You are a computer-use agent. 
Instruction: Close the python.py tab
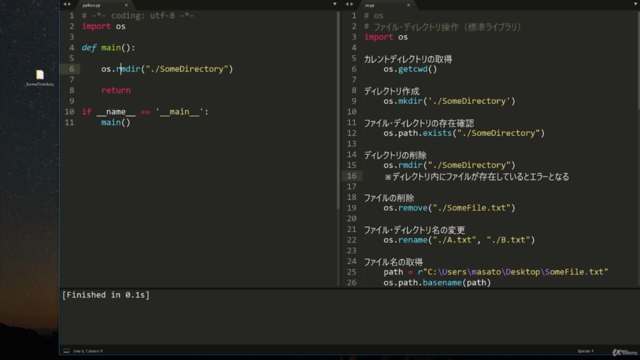126,5
